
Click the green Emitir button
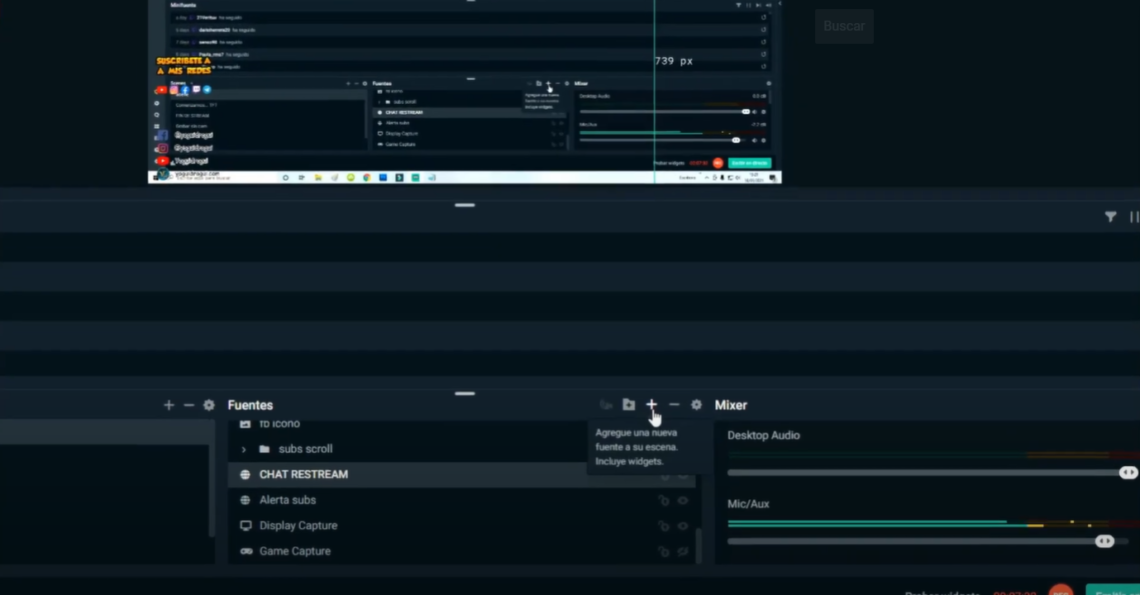[1113, 590]
